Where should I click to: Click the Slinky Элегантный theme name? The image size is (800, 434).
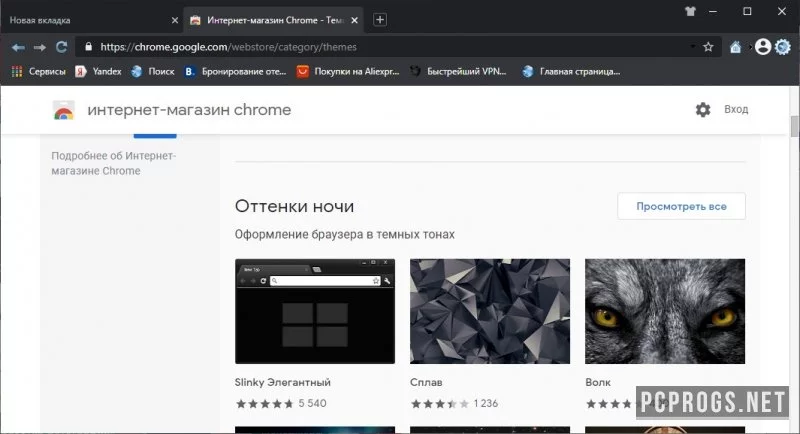pyautogui.click(x=283, y=382)
